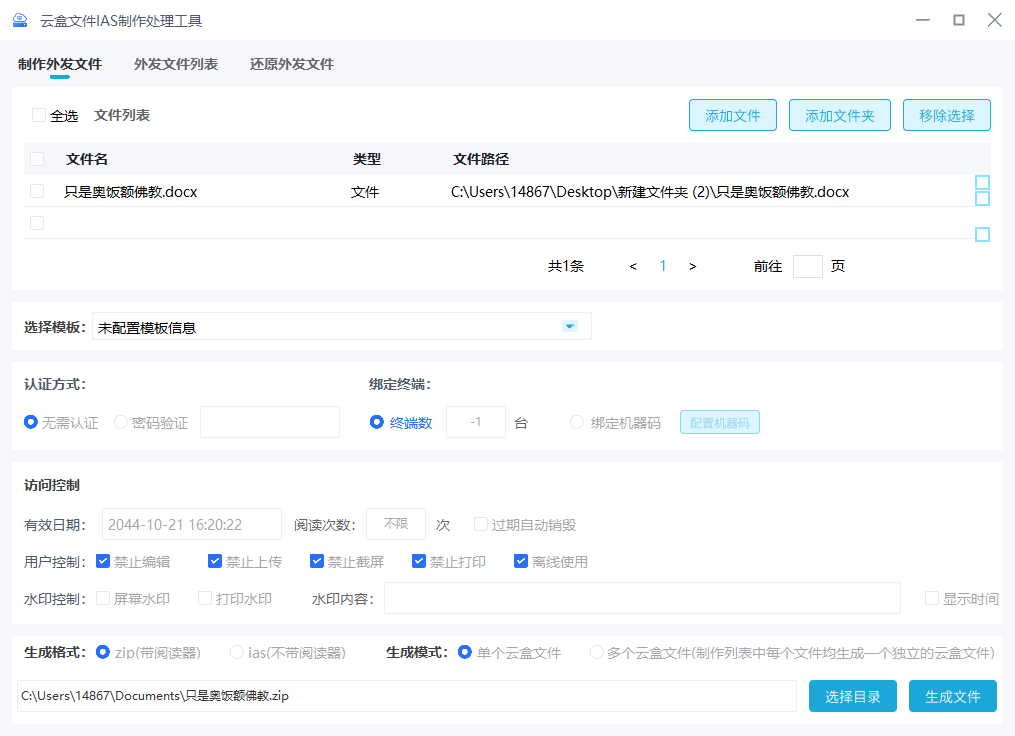Uncheck the 禁止编辑 checkbox
Screen dimensions: 1015x736
point(102,561)
